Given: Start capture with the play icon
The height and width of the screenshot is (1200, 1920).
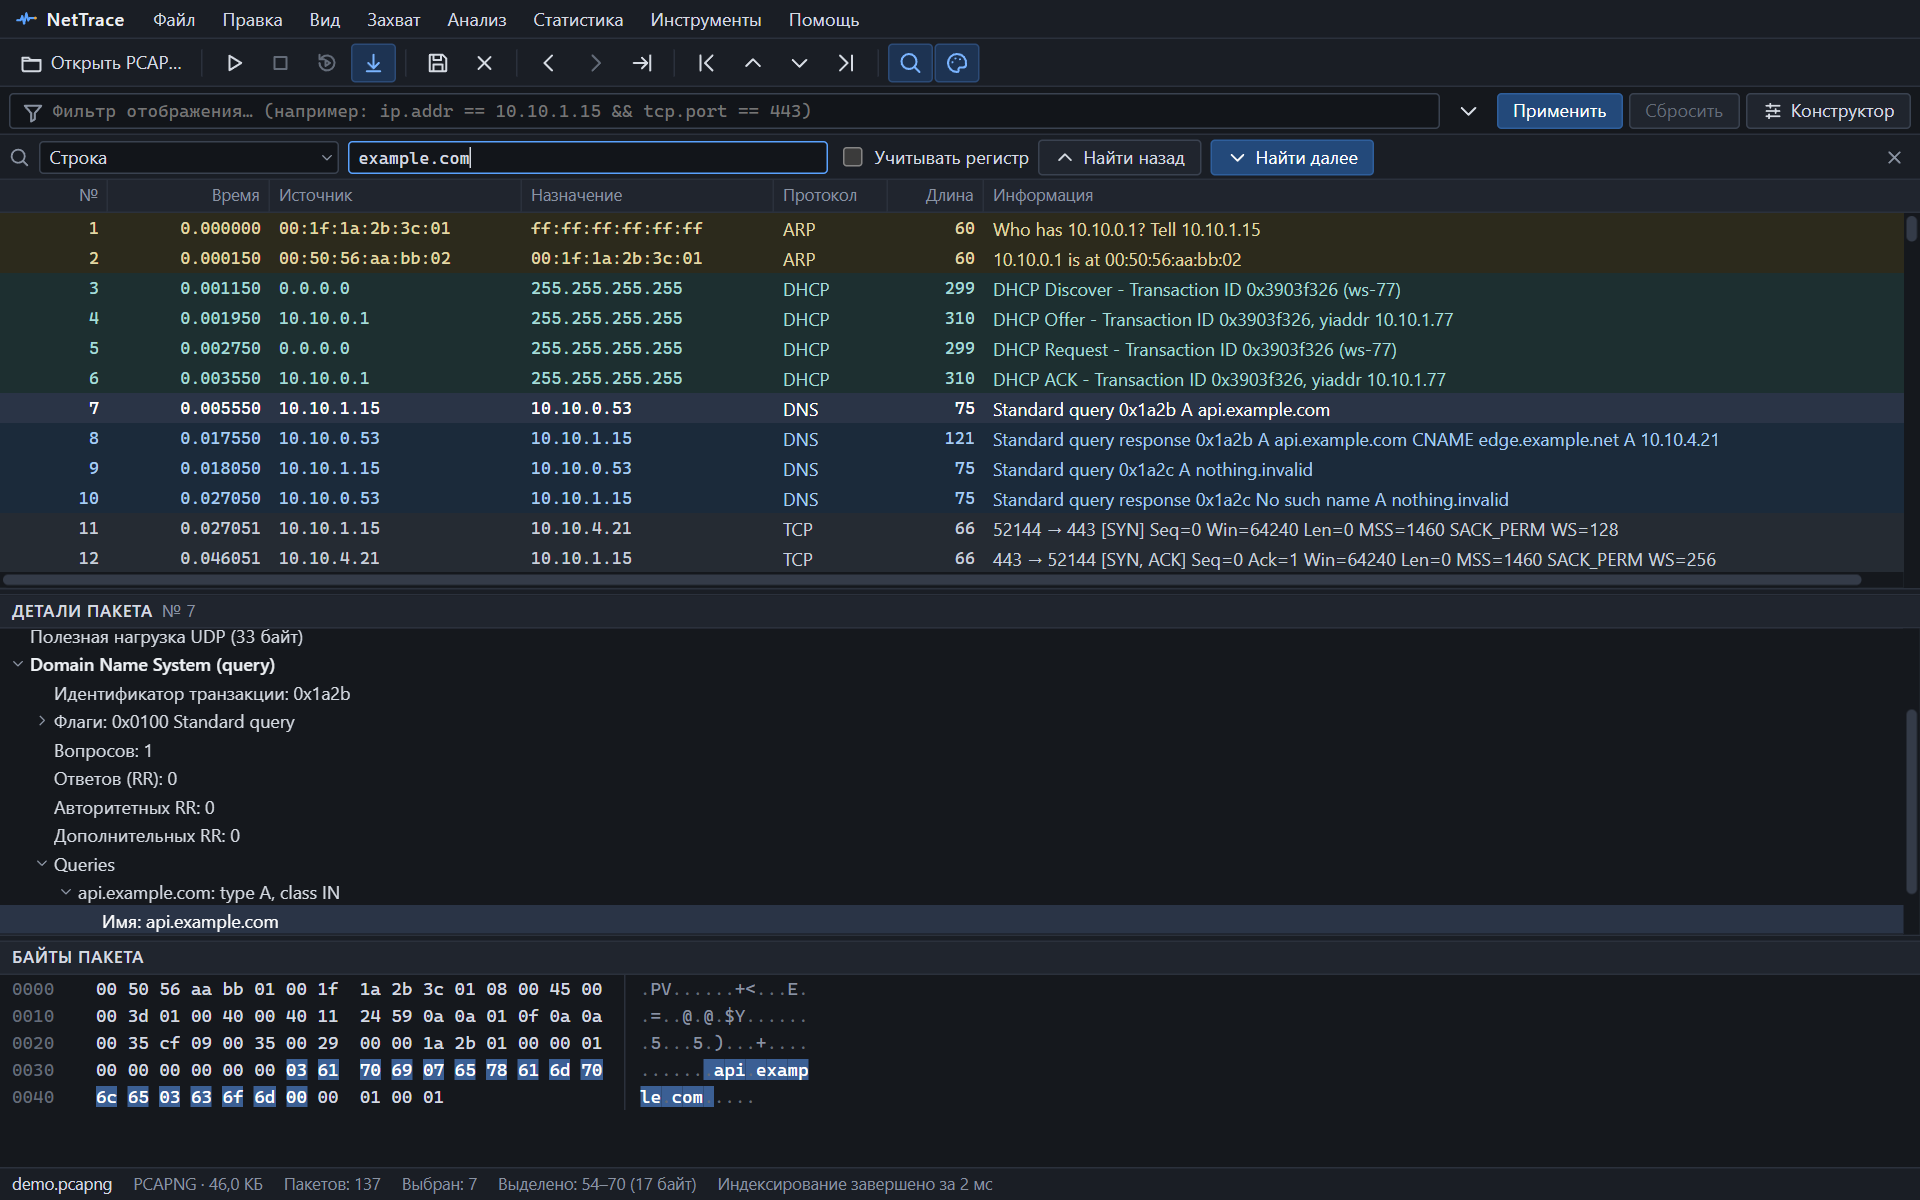Looking at the screenshot, I should point(234,63).
